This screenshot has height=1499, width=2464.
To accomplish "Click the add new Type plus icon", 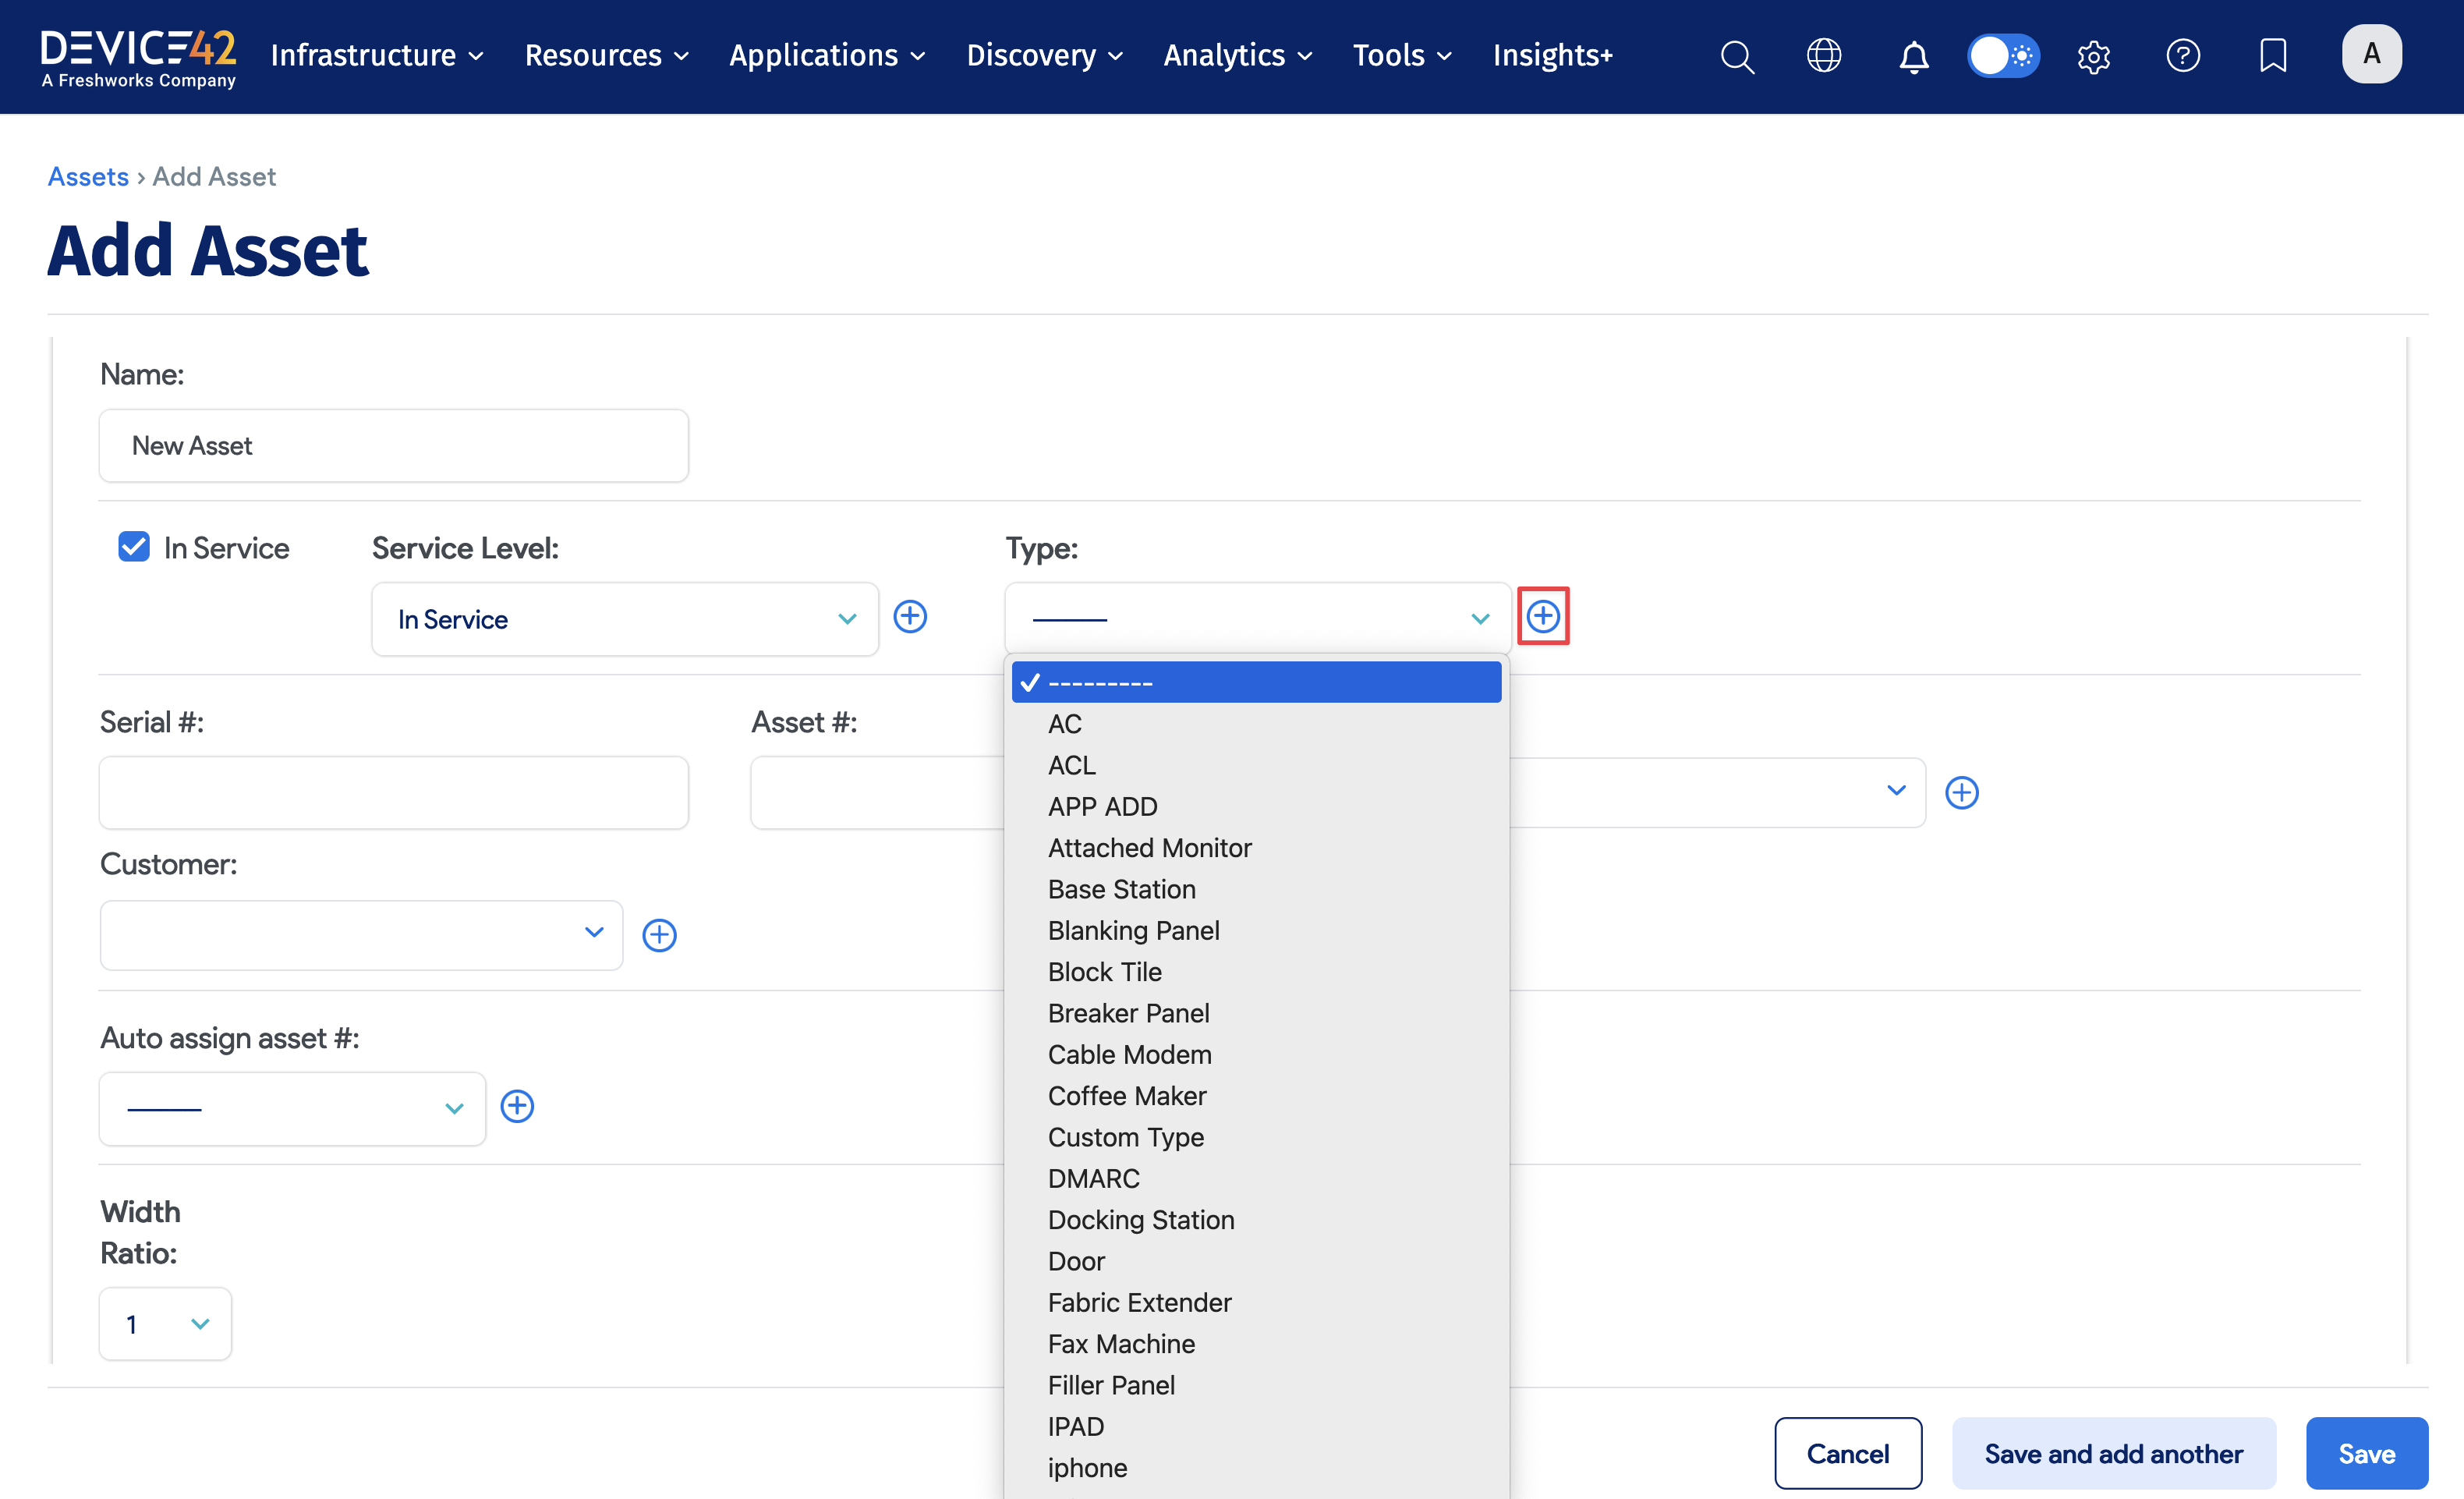I will tap(1543, 616).
